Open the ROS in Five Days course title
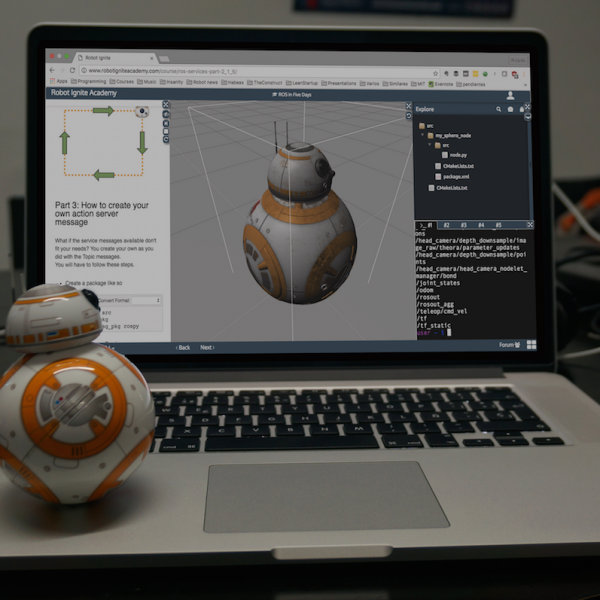This screenshot has width=600, height=600. click(x=292, y=95)
